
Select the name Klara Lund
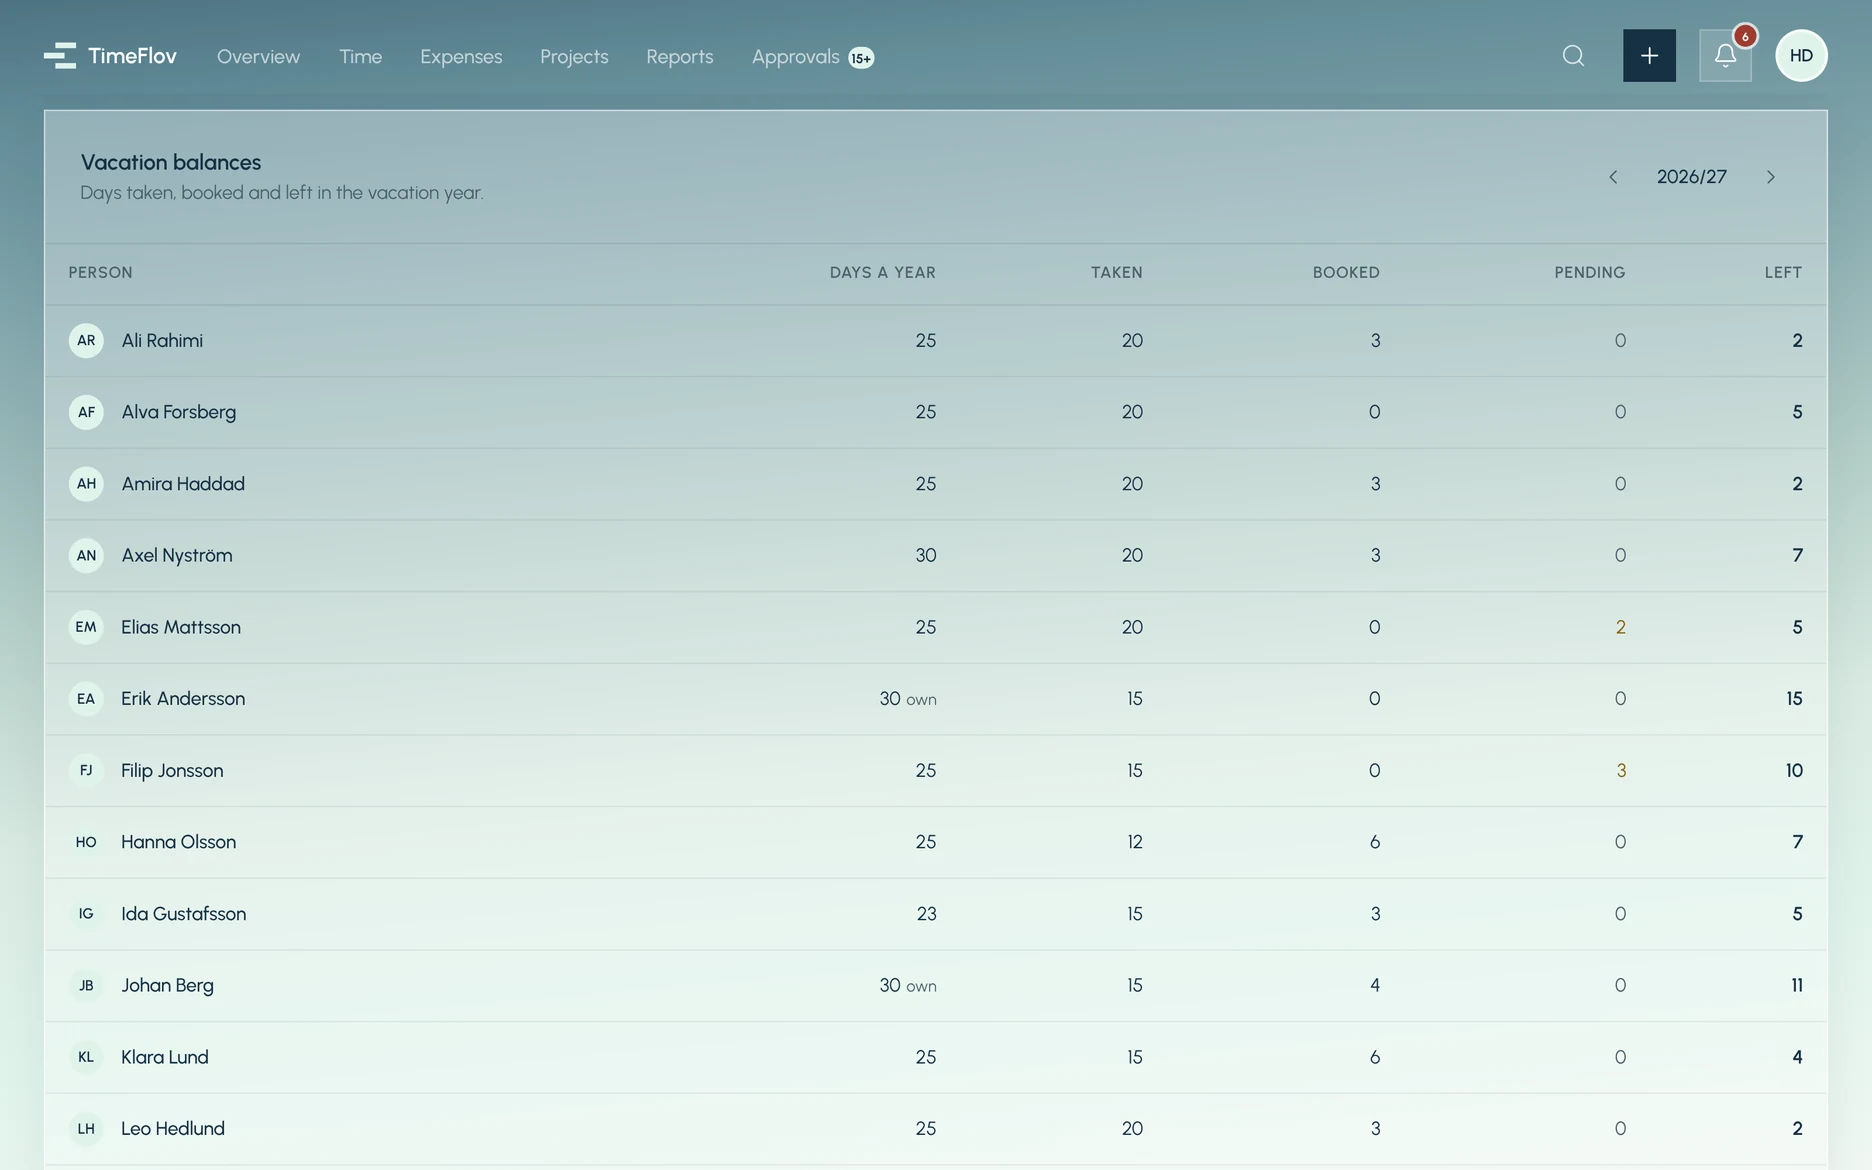pyautogui.click(x=165, y=1057)
